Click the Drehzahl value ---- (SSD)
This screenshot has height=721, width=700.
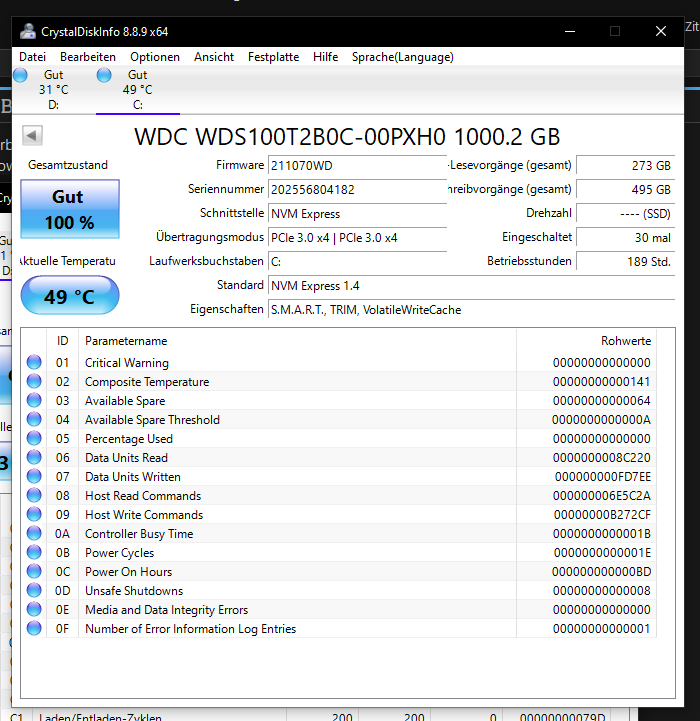point(625,214)
